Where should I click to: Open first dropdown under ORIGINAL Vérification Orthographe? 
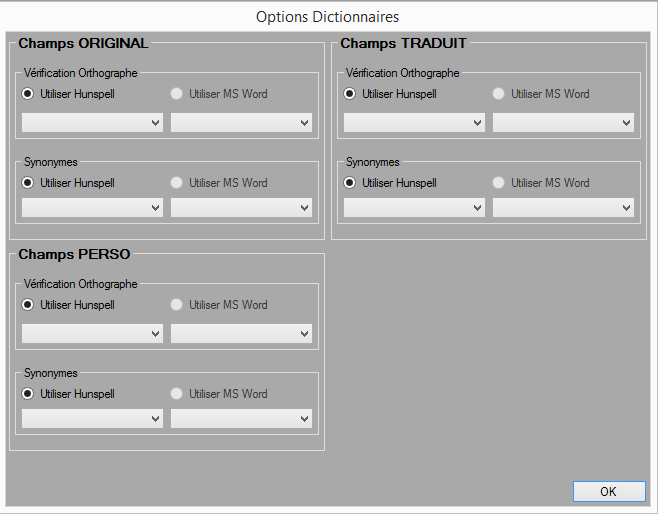tap(92, 122)
